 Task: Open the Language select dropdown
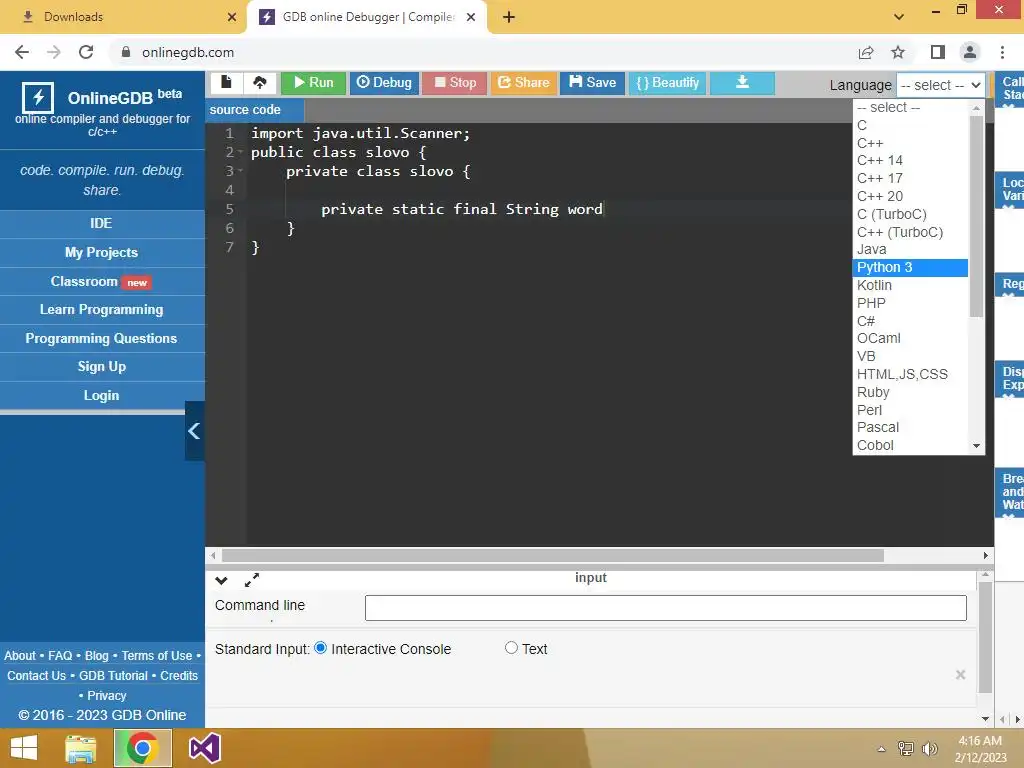pos(940,85)
